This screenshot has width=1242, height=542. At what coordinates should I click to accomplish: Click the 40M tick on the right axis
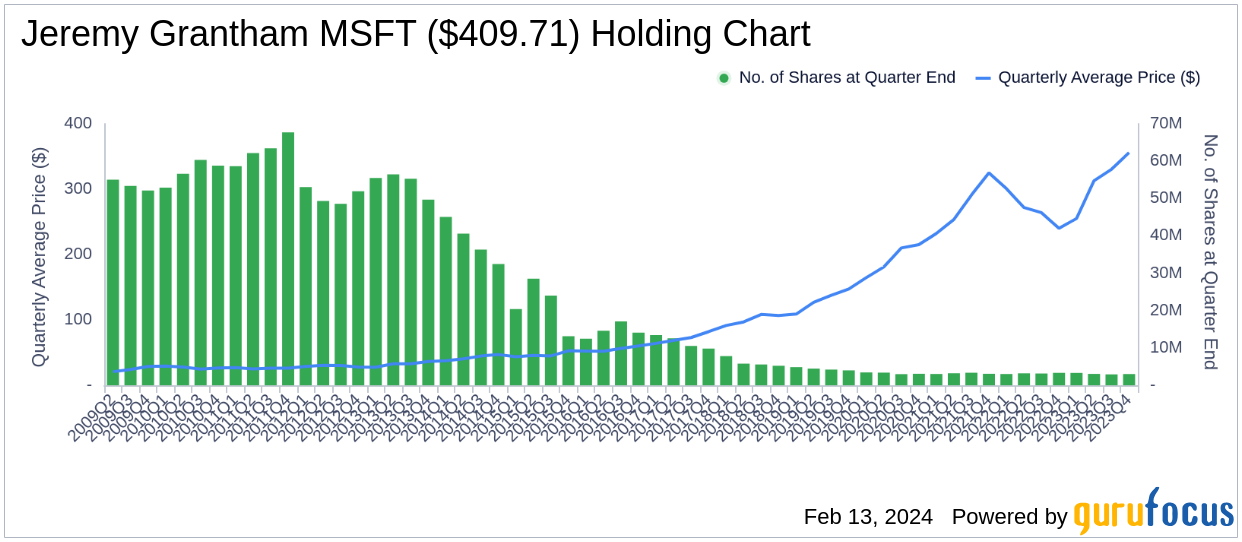tap(1166, 235)
